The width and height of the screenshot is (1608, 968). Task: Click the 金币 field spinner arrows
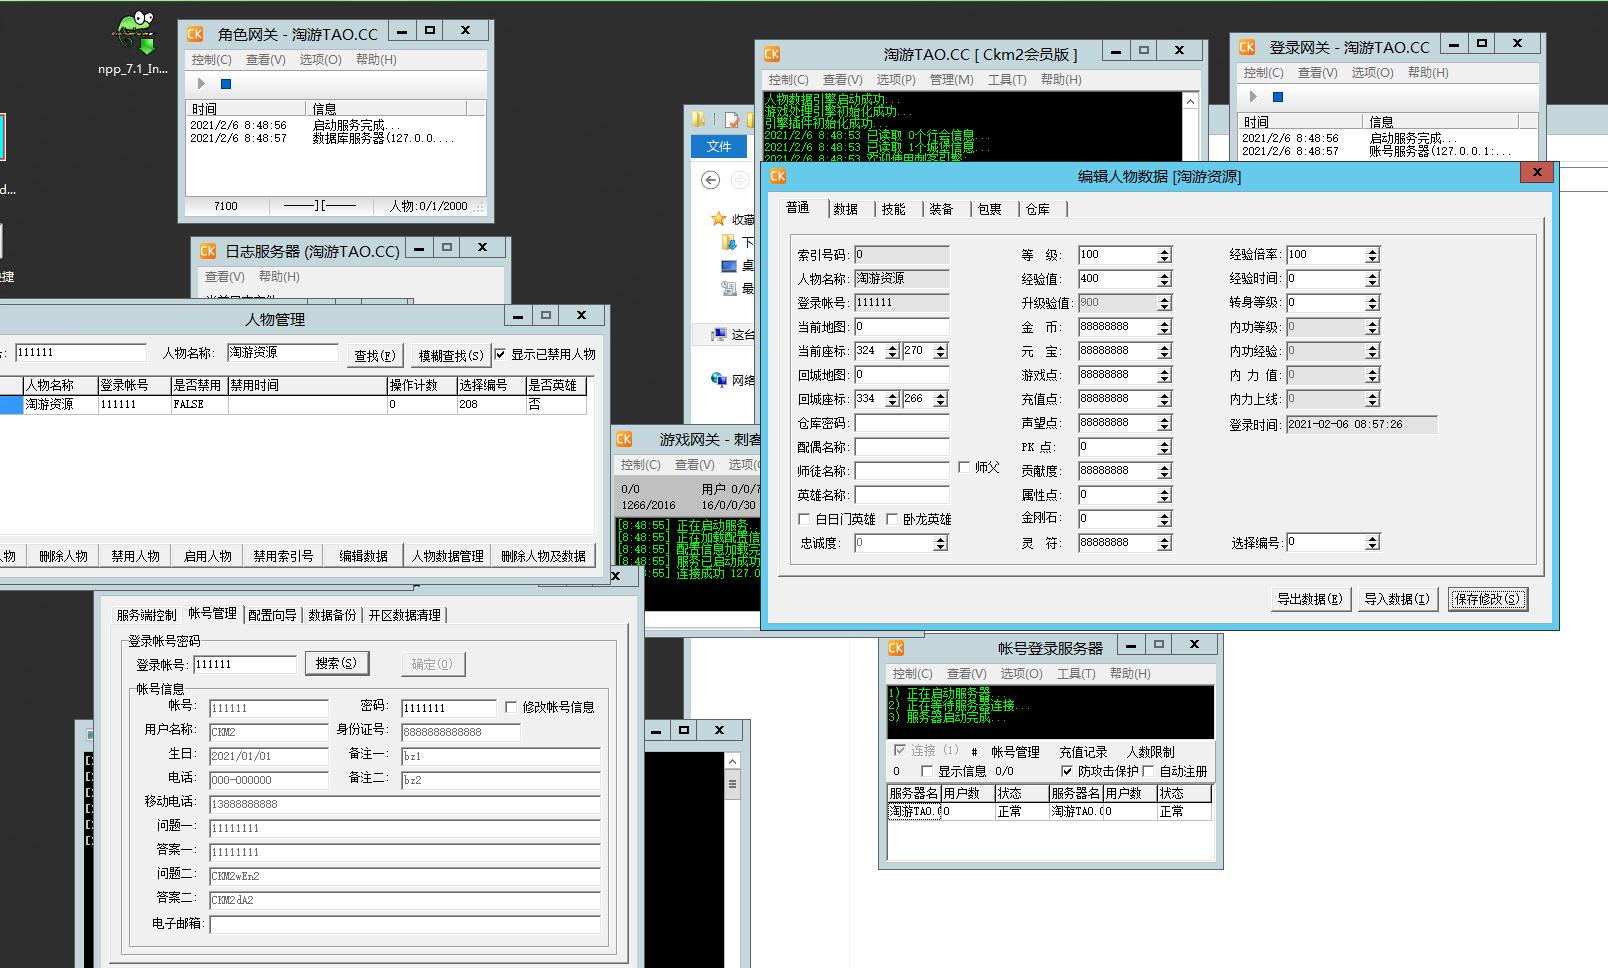click(x=1164, y=327)
